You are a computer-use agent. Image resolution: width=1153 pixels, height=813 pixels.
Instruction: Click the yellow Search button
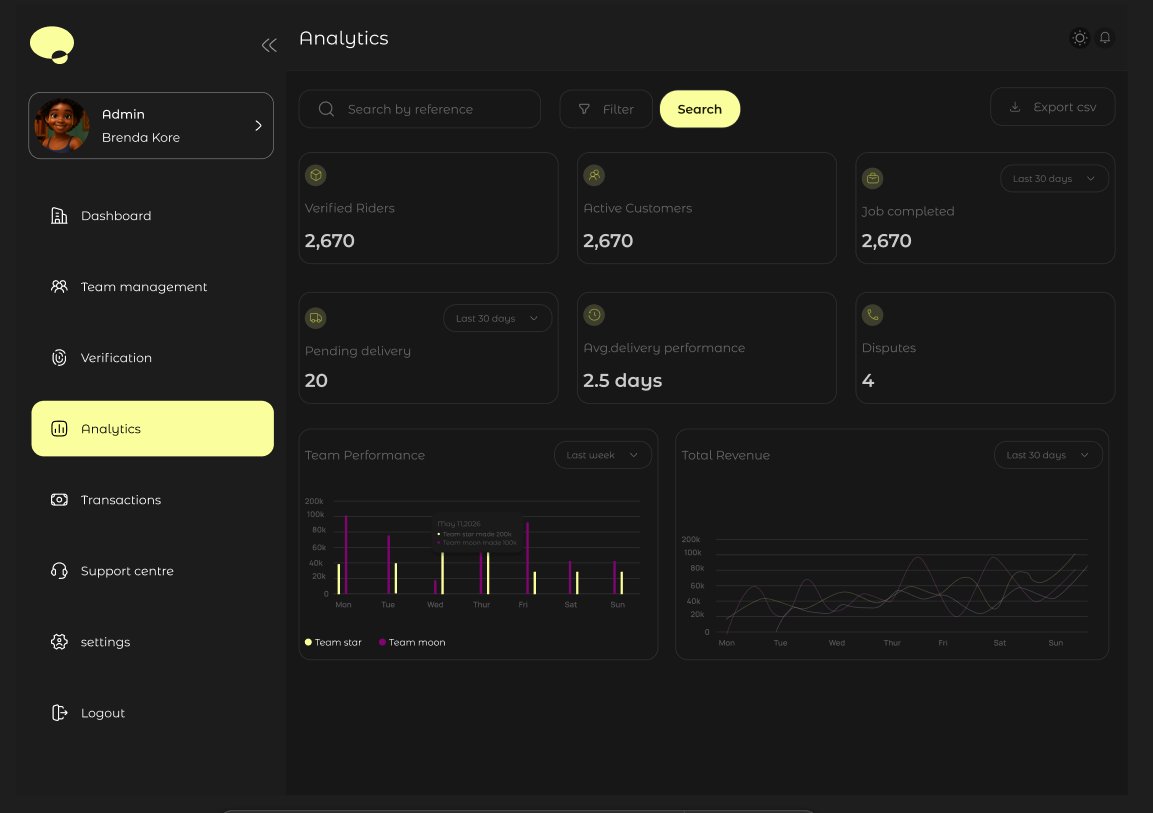699,109
